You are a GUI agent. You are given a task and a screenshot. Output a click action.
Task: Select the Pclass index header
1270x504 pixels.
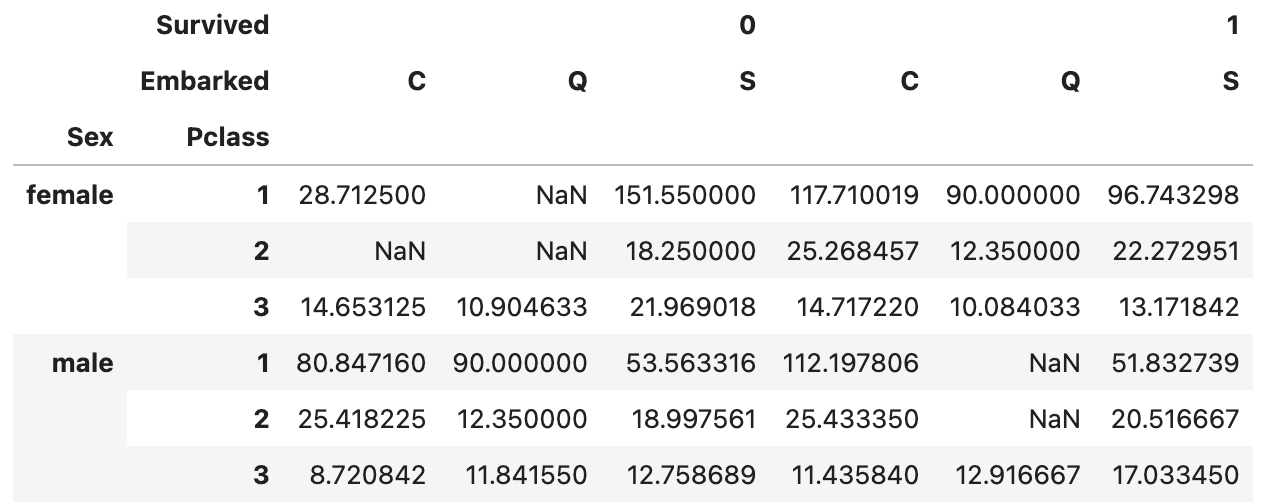pyautogui.click(x=227, y=137)
